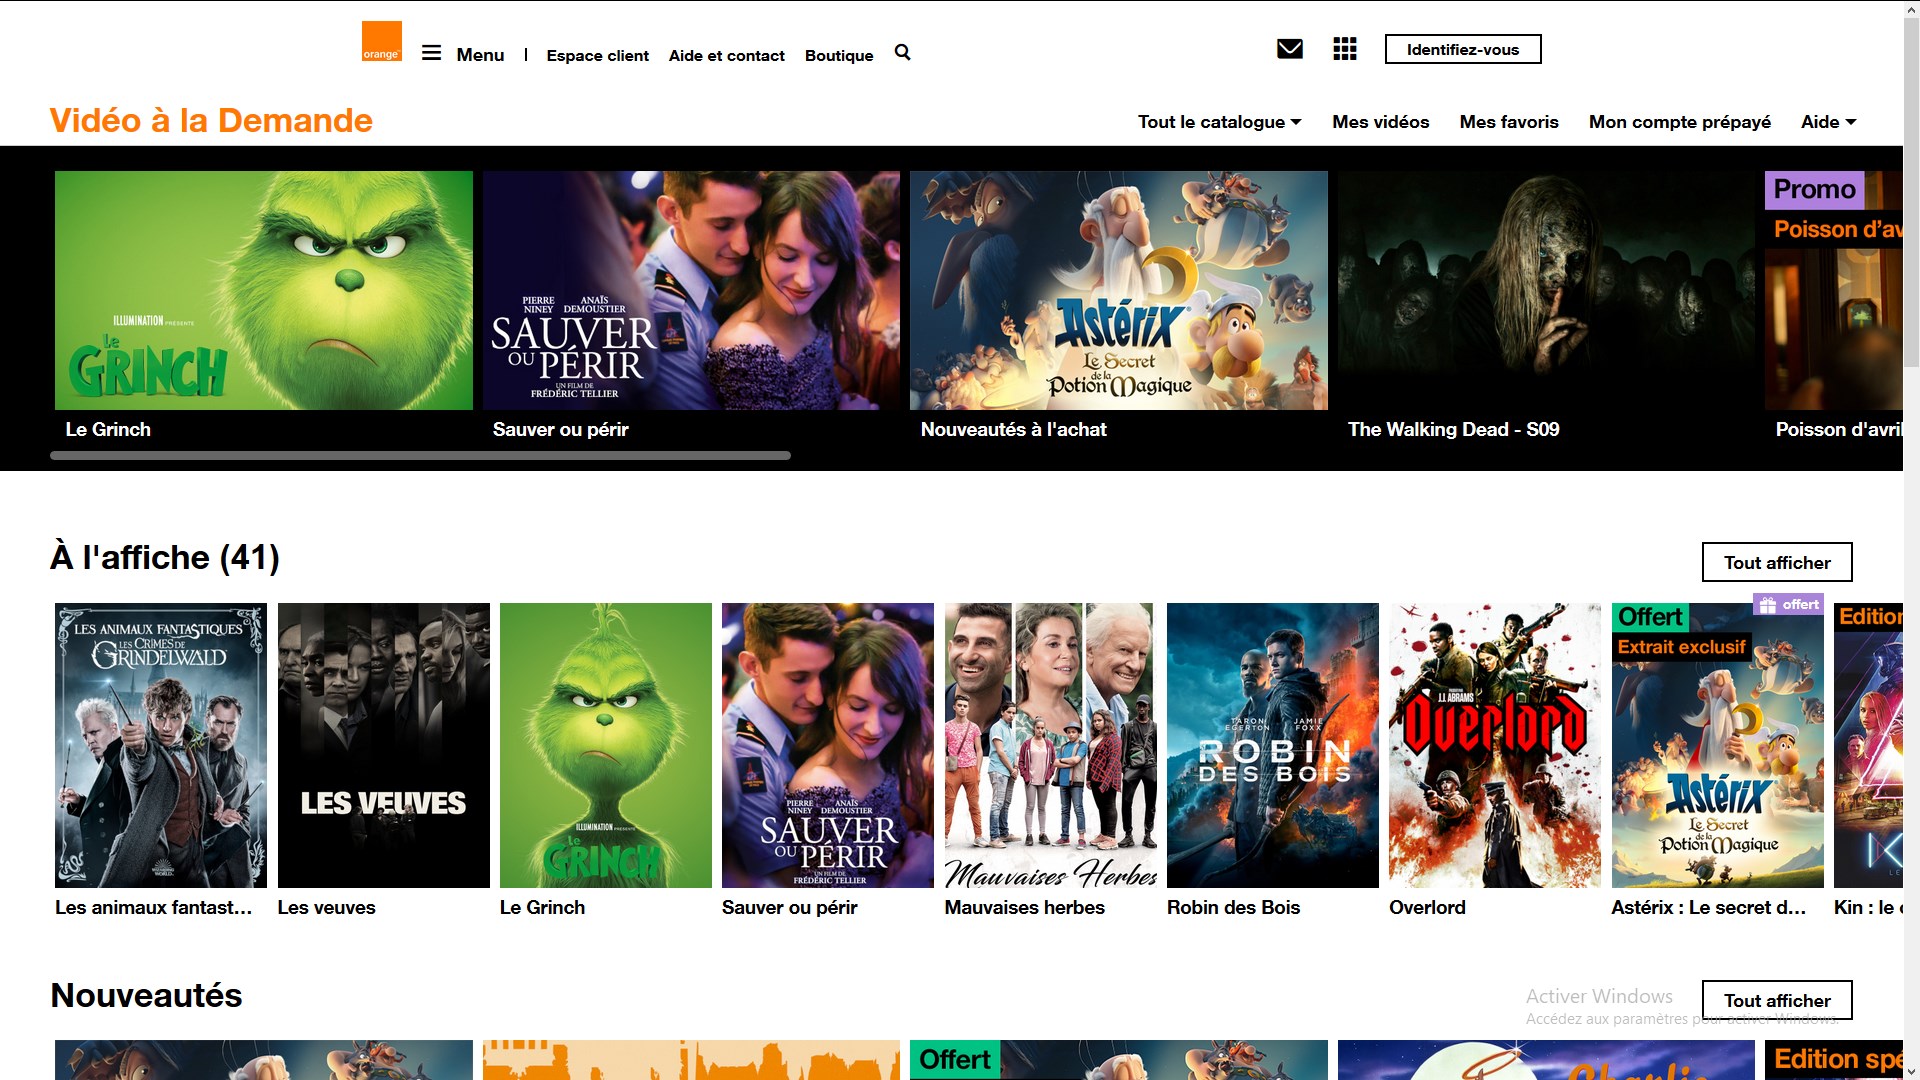Open Sauver ou périr carousel banner

coord(691,290)
